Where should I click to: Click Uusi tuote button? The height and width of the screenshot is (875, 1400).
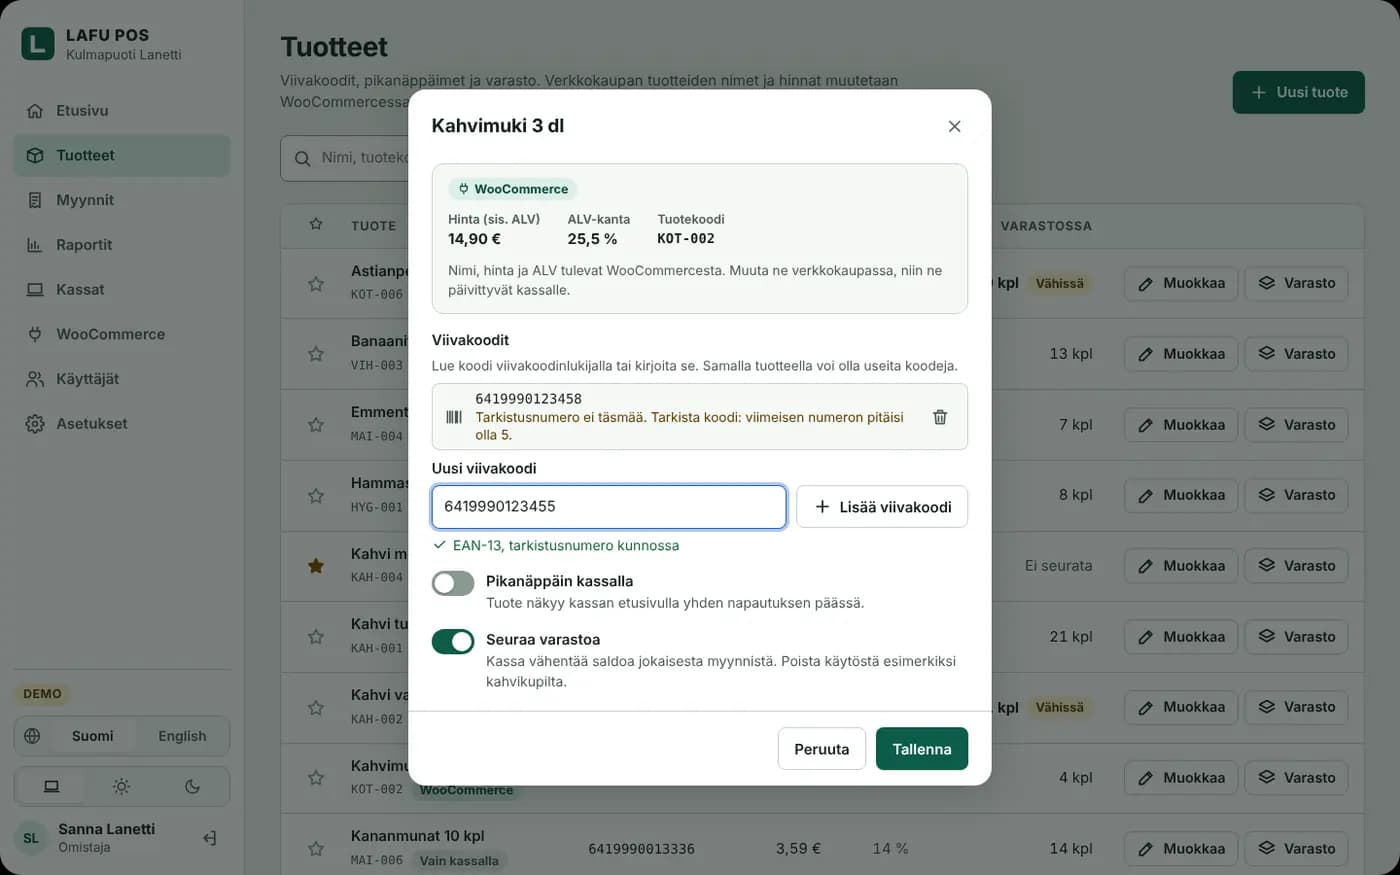click(x=1298, y=92)
